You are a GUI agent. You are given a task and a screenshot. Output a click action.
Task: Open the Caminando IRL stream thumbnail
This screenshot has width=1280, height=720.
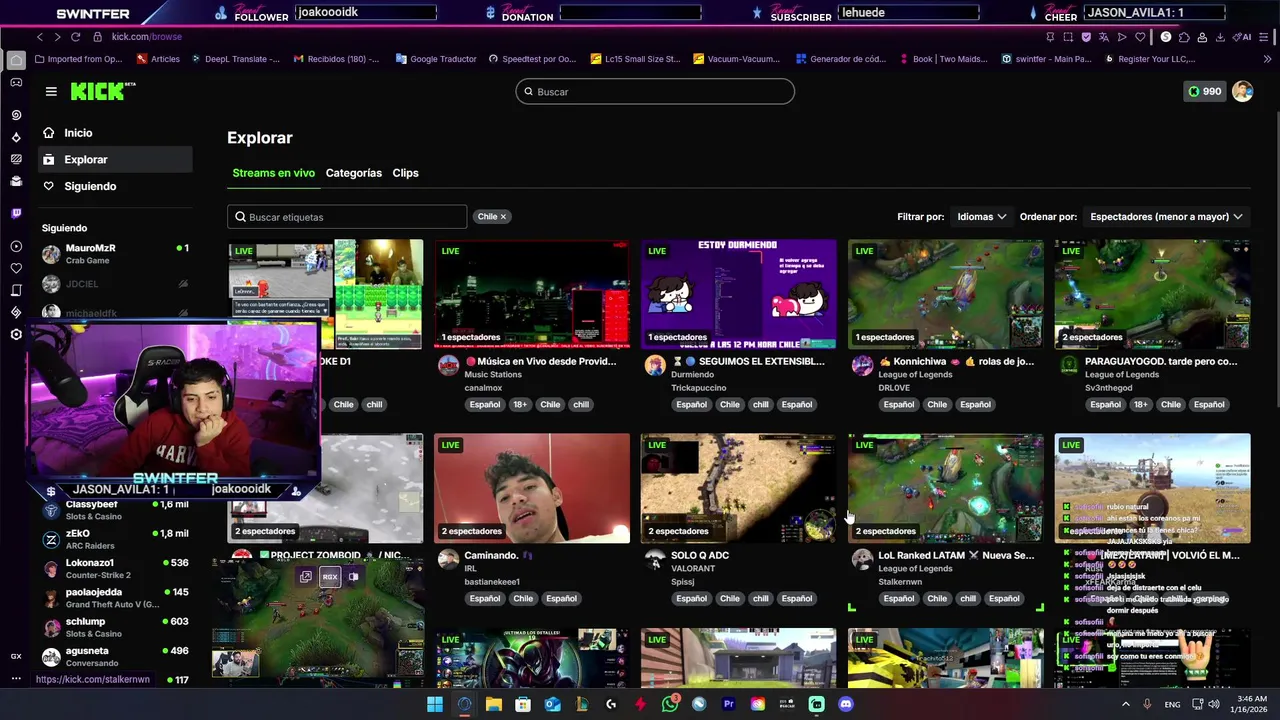click(532, 488)
